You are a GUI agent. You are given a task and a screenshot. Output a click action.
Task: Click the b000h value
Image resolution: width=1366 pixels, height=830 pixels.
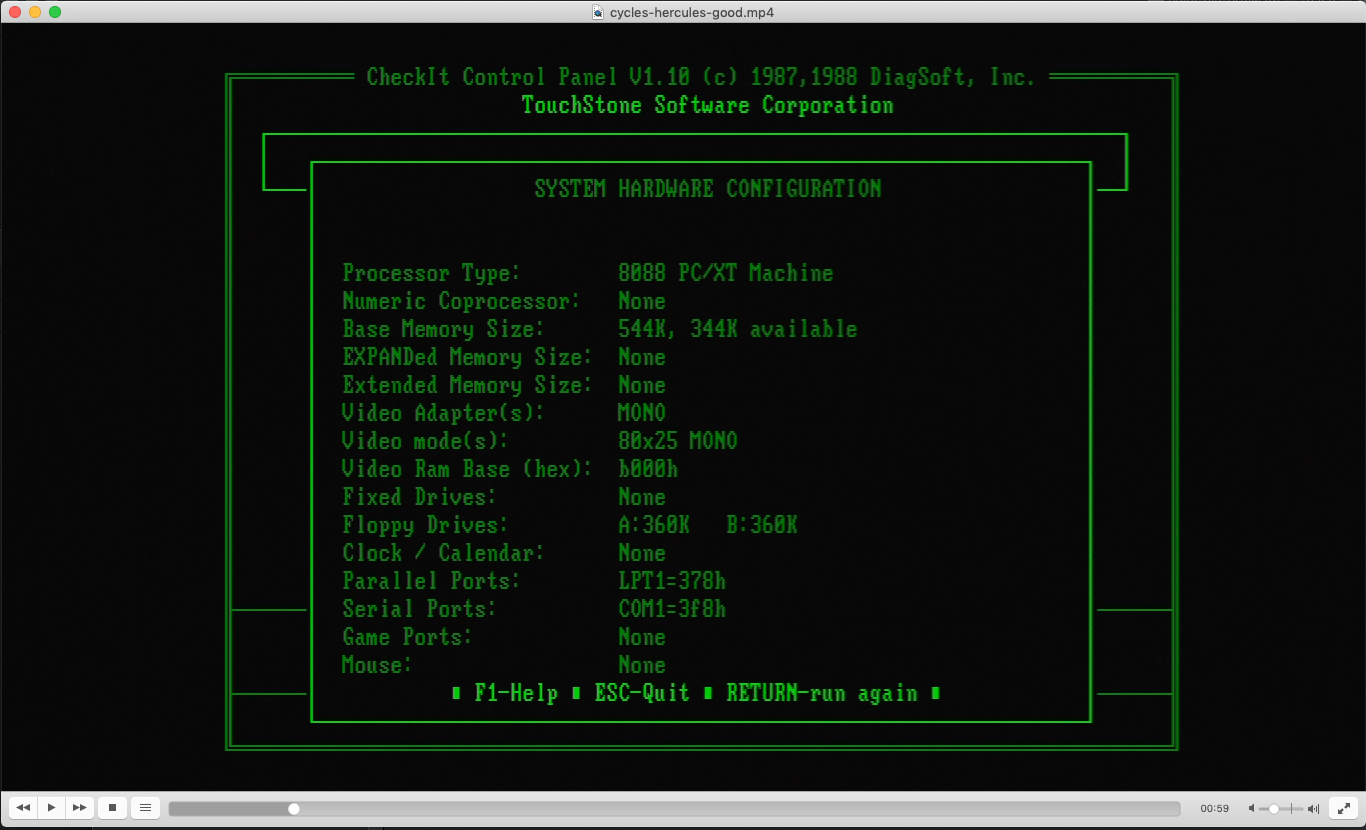click(x=648, y=469)
